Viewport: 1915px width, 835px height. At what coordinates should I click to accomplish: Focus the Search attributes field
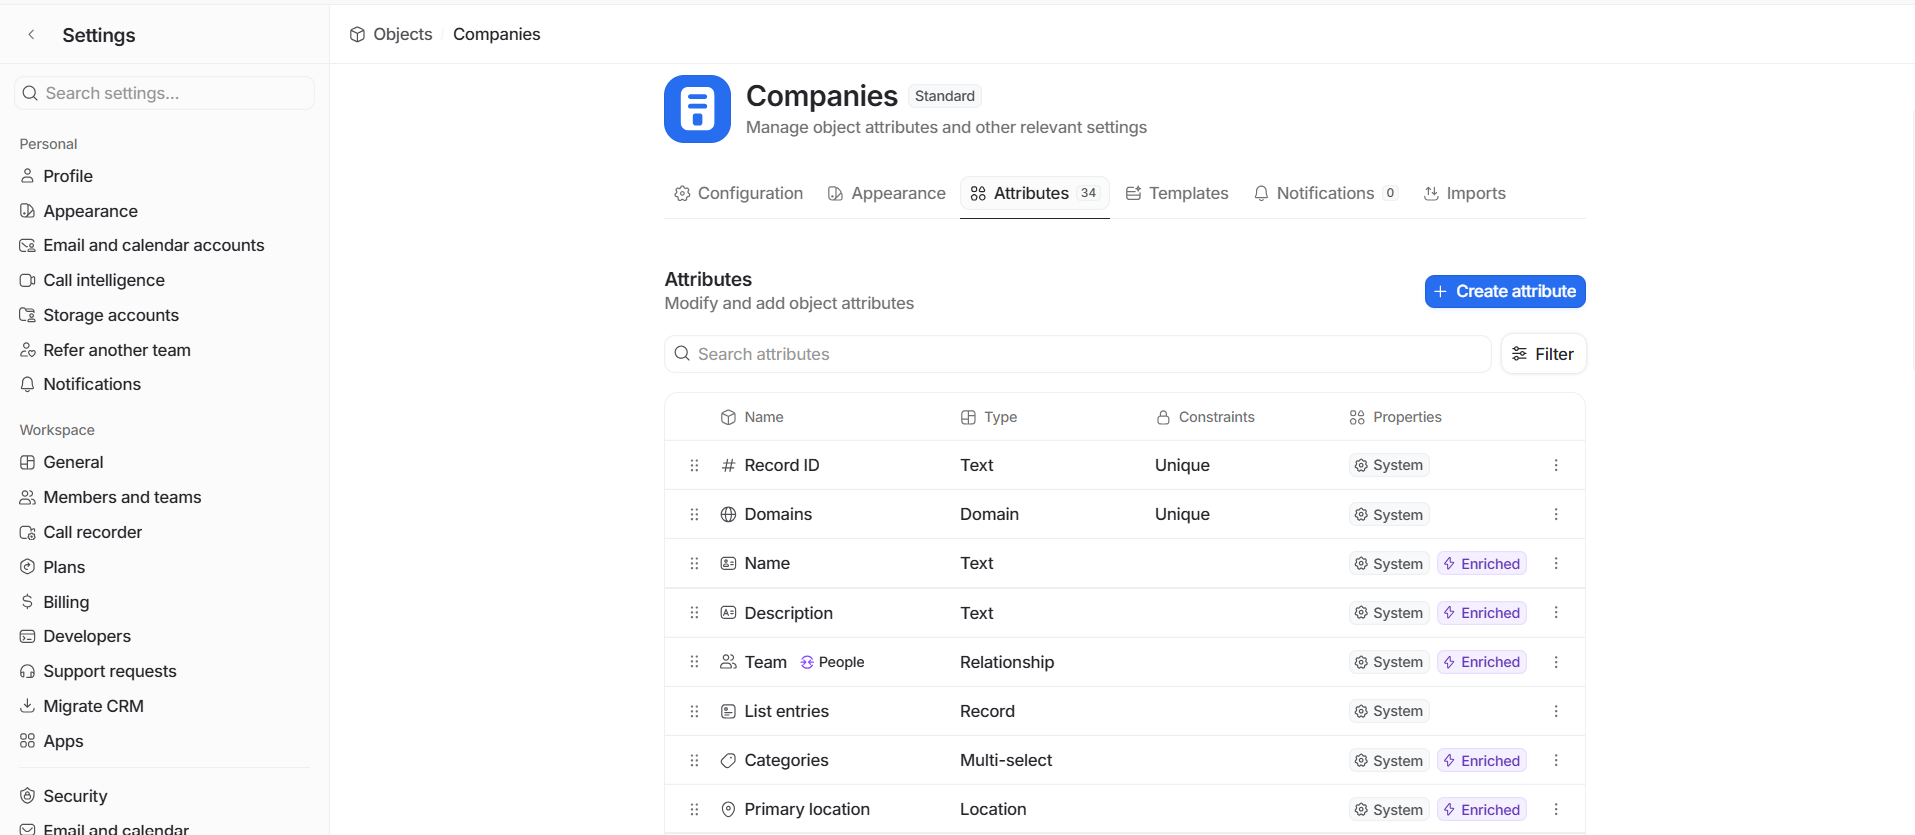click(x=1078, y=354)
